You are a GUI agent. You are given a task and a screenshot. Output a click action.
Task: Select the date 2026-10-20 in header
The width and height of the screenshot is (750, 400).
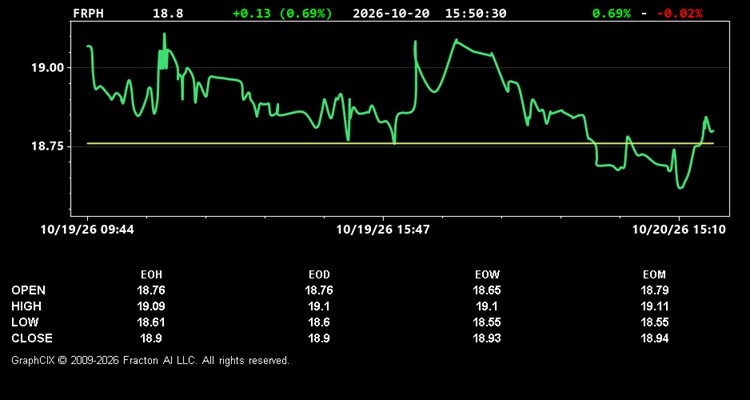[391, 13]
